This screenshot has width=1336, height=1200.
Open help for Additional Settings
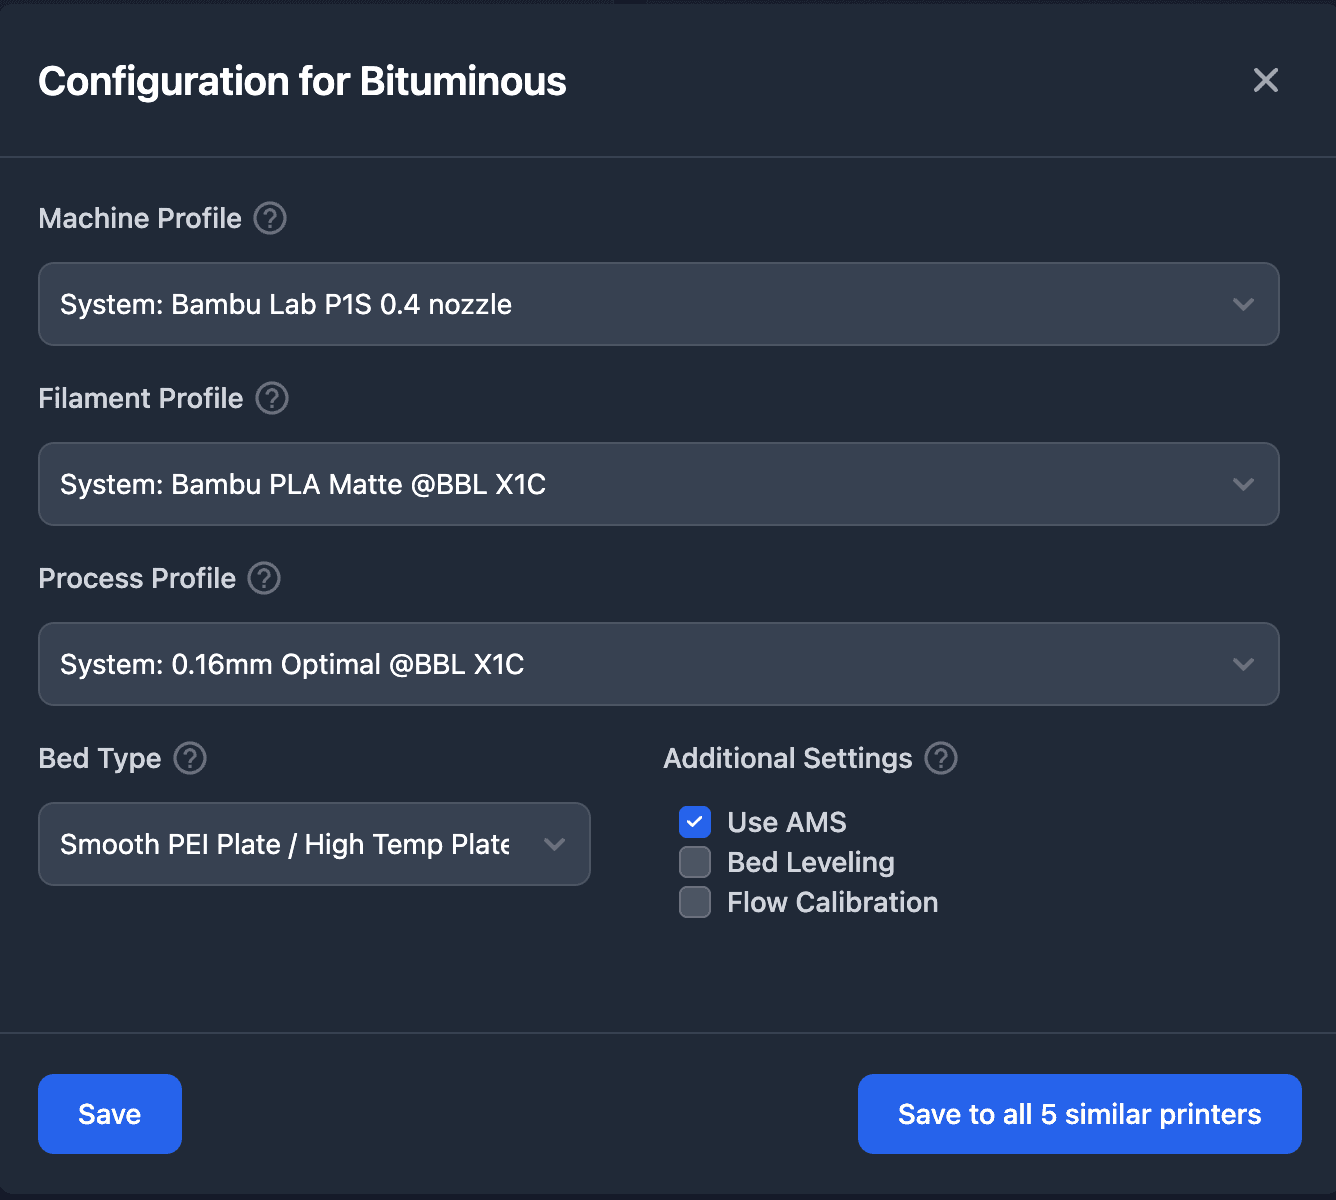tap(941, 758)
